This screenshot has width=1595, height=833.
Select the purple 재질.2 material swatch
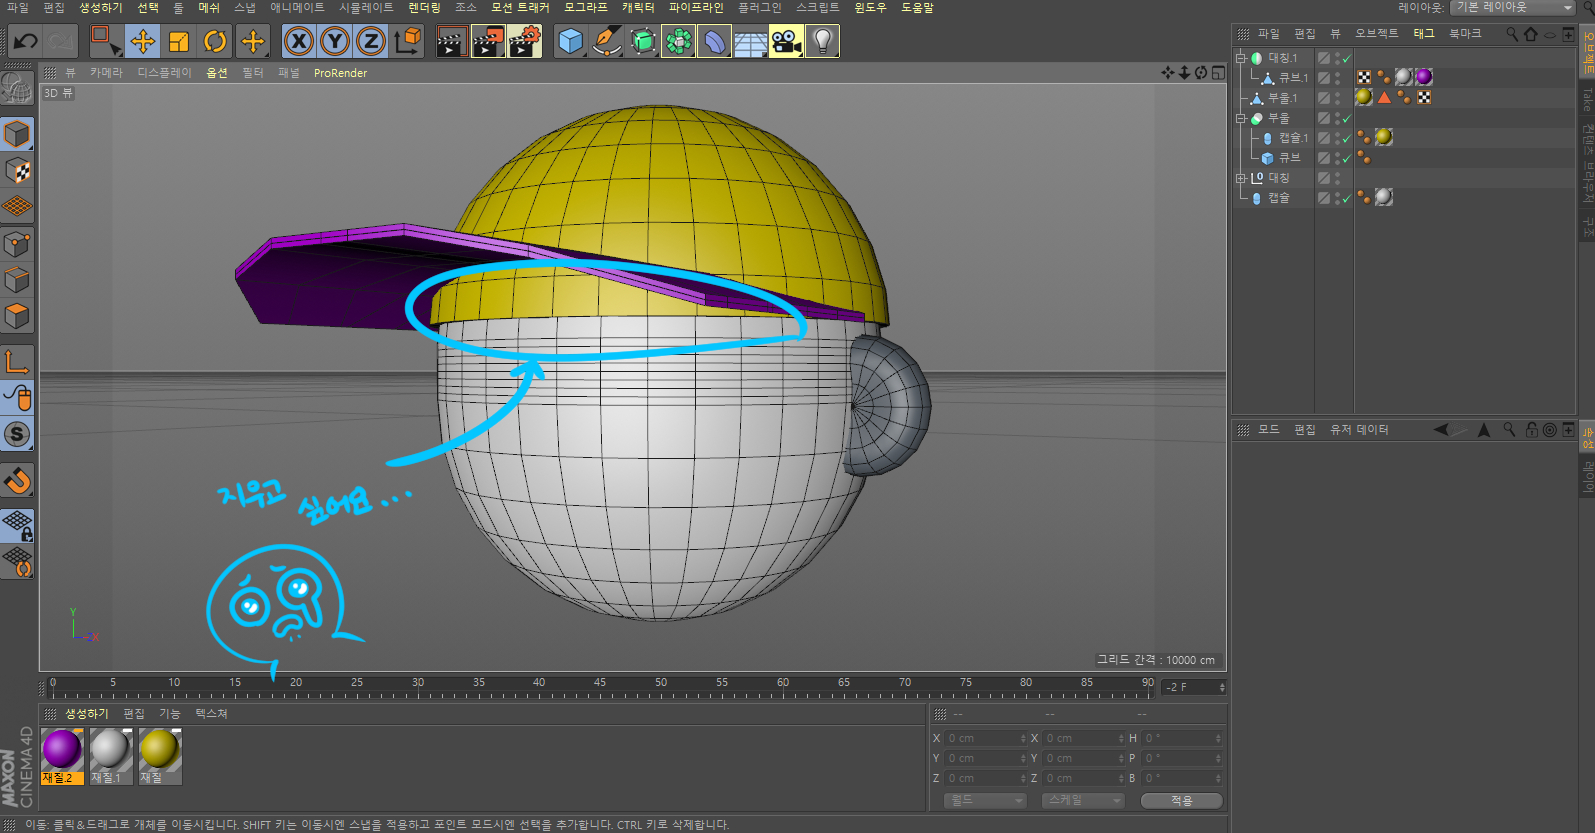(62, 750)
